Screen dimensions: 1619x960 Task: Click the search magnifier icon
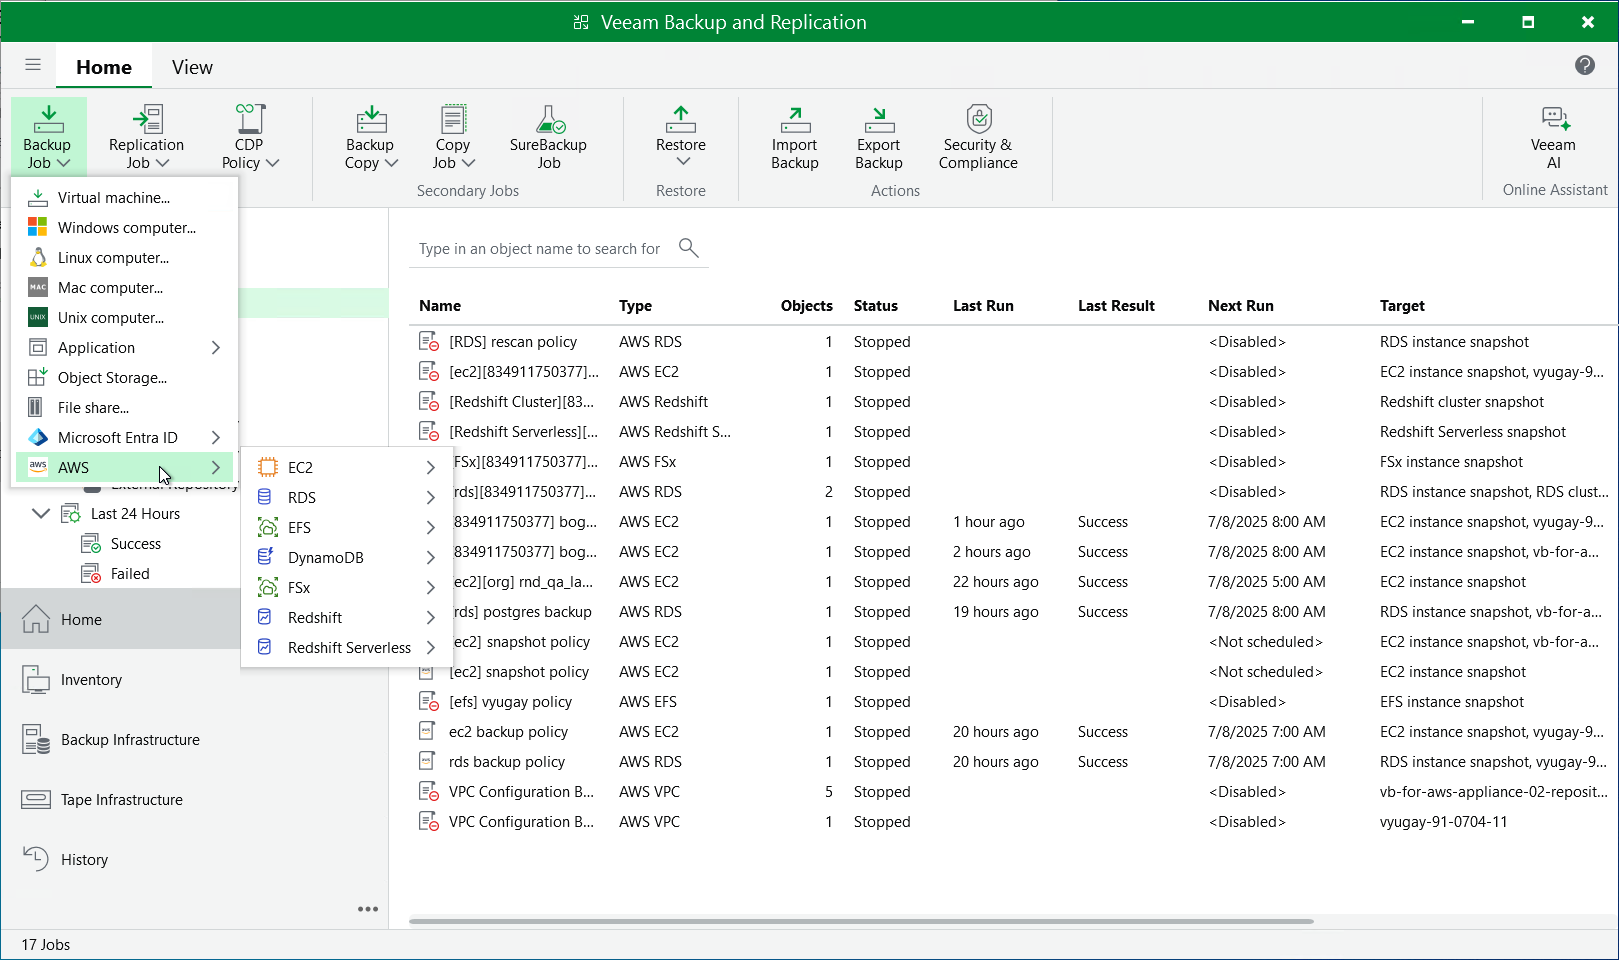click(x=688, y=247)
